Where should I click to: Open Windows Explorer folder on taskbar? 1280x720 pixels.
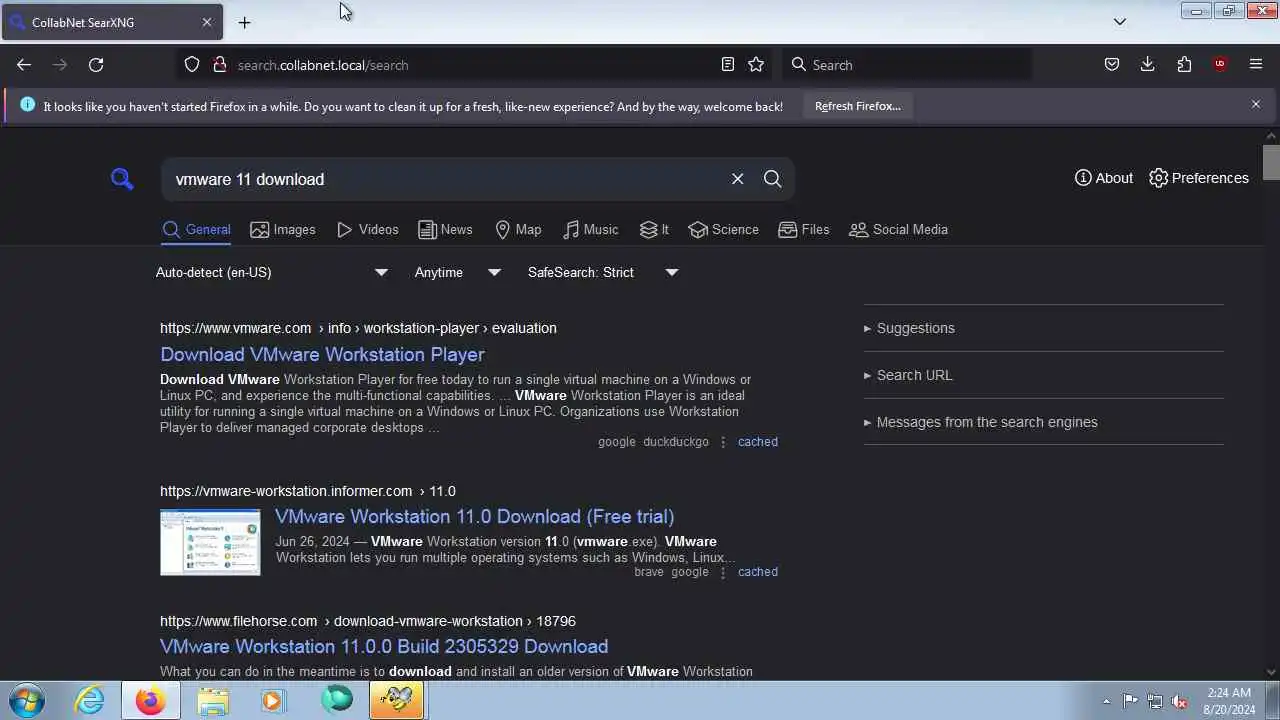213,700
